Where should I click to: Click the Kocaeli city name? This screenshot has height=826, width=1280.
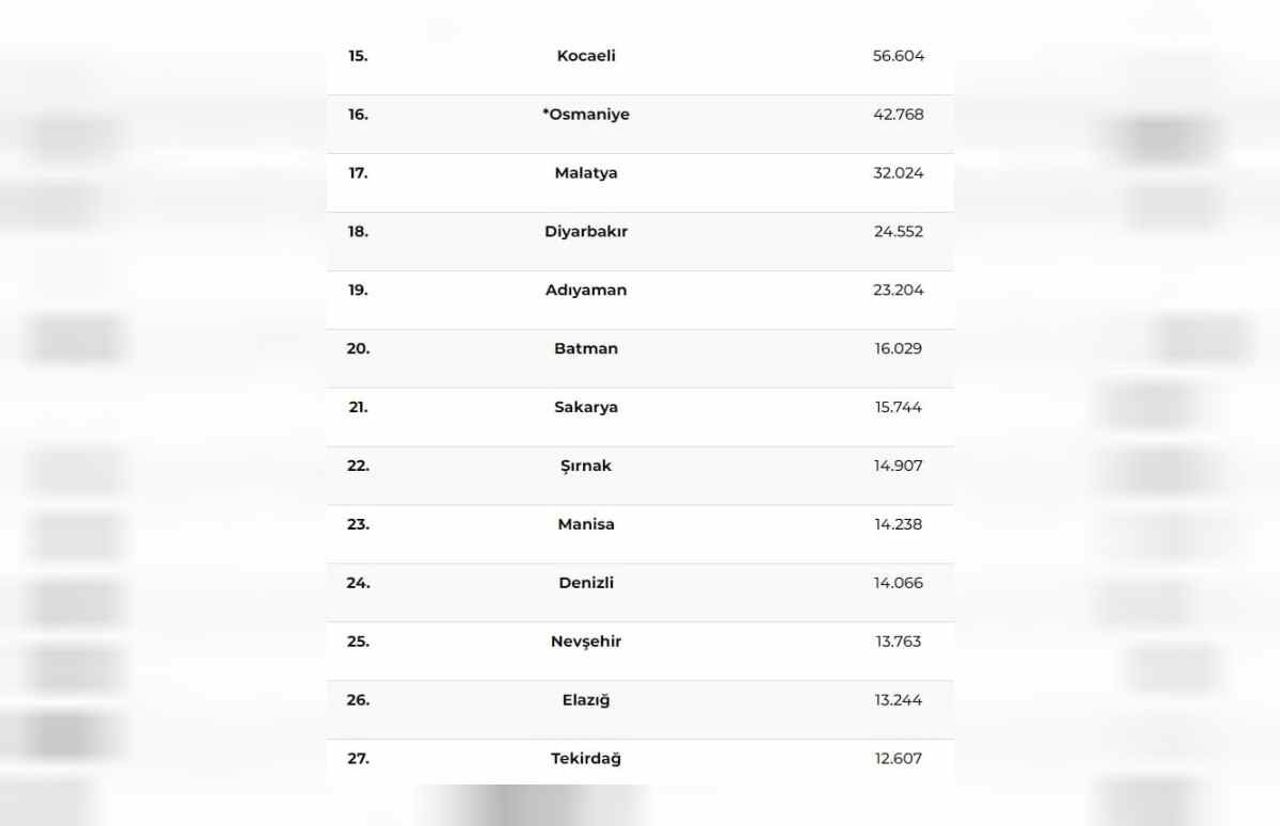[586, 56]
